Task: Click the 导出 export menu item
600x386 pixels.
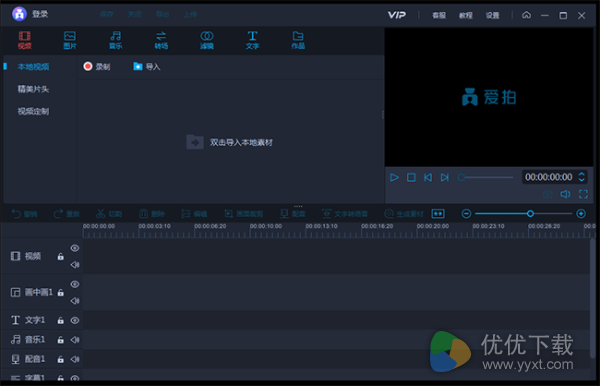Action: tap(162, 15)
